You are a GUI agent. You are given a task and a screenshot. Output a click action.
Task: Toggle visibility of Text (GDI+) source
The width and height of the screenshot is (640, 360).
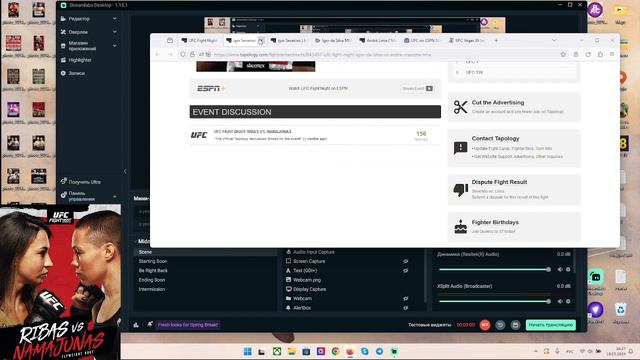click(406, 271)
